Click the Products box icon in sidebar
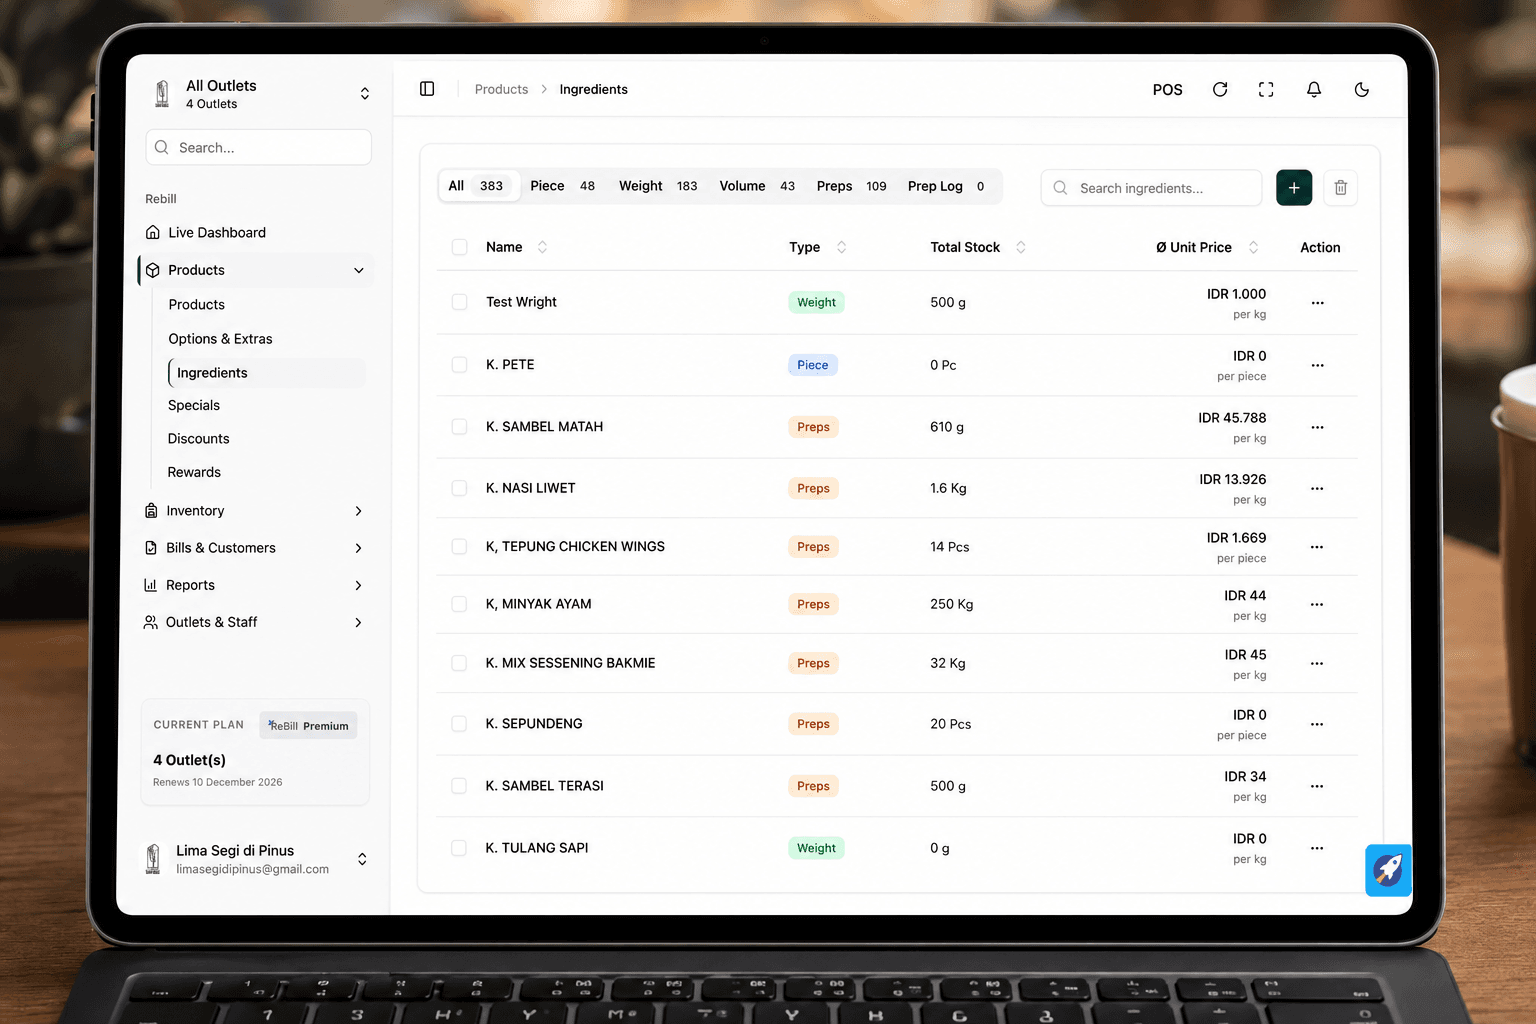Image resolution: width=1536 pixels, height=1024 pixels. click(x=153, y=270)
